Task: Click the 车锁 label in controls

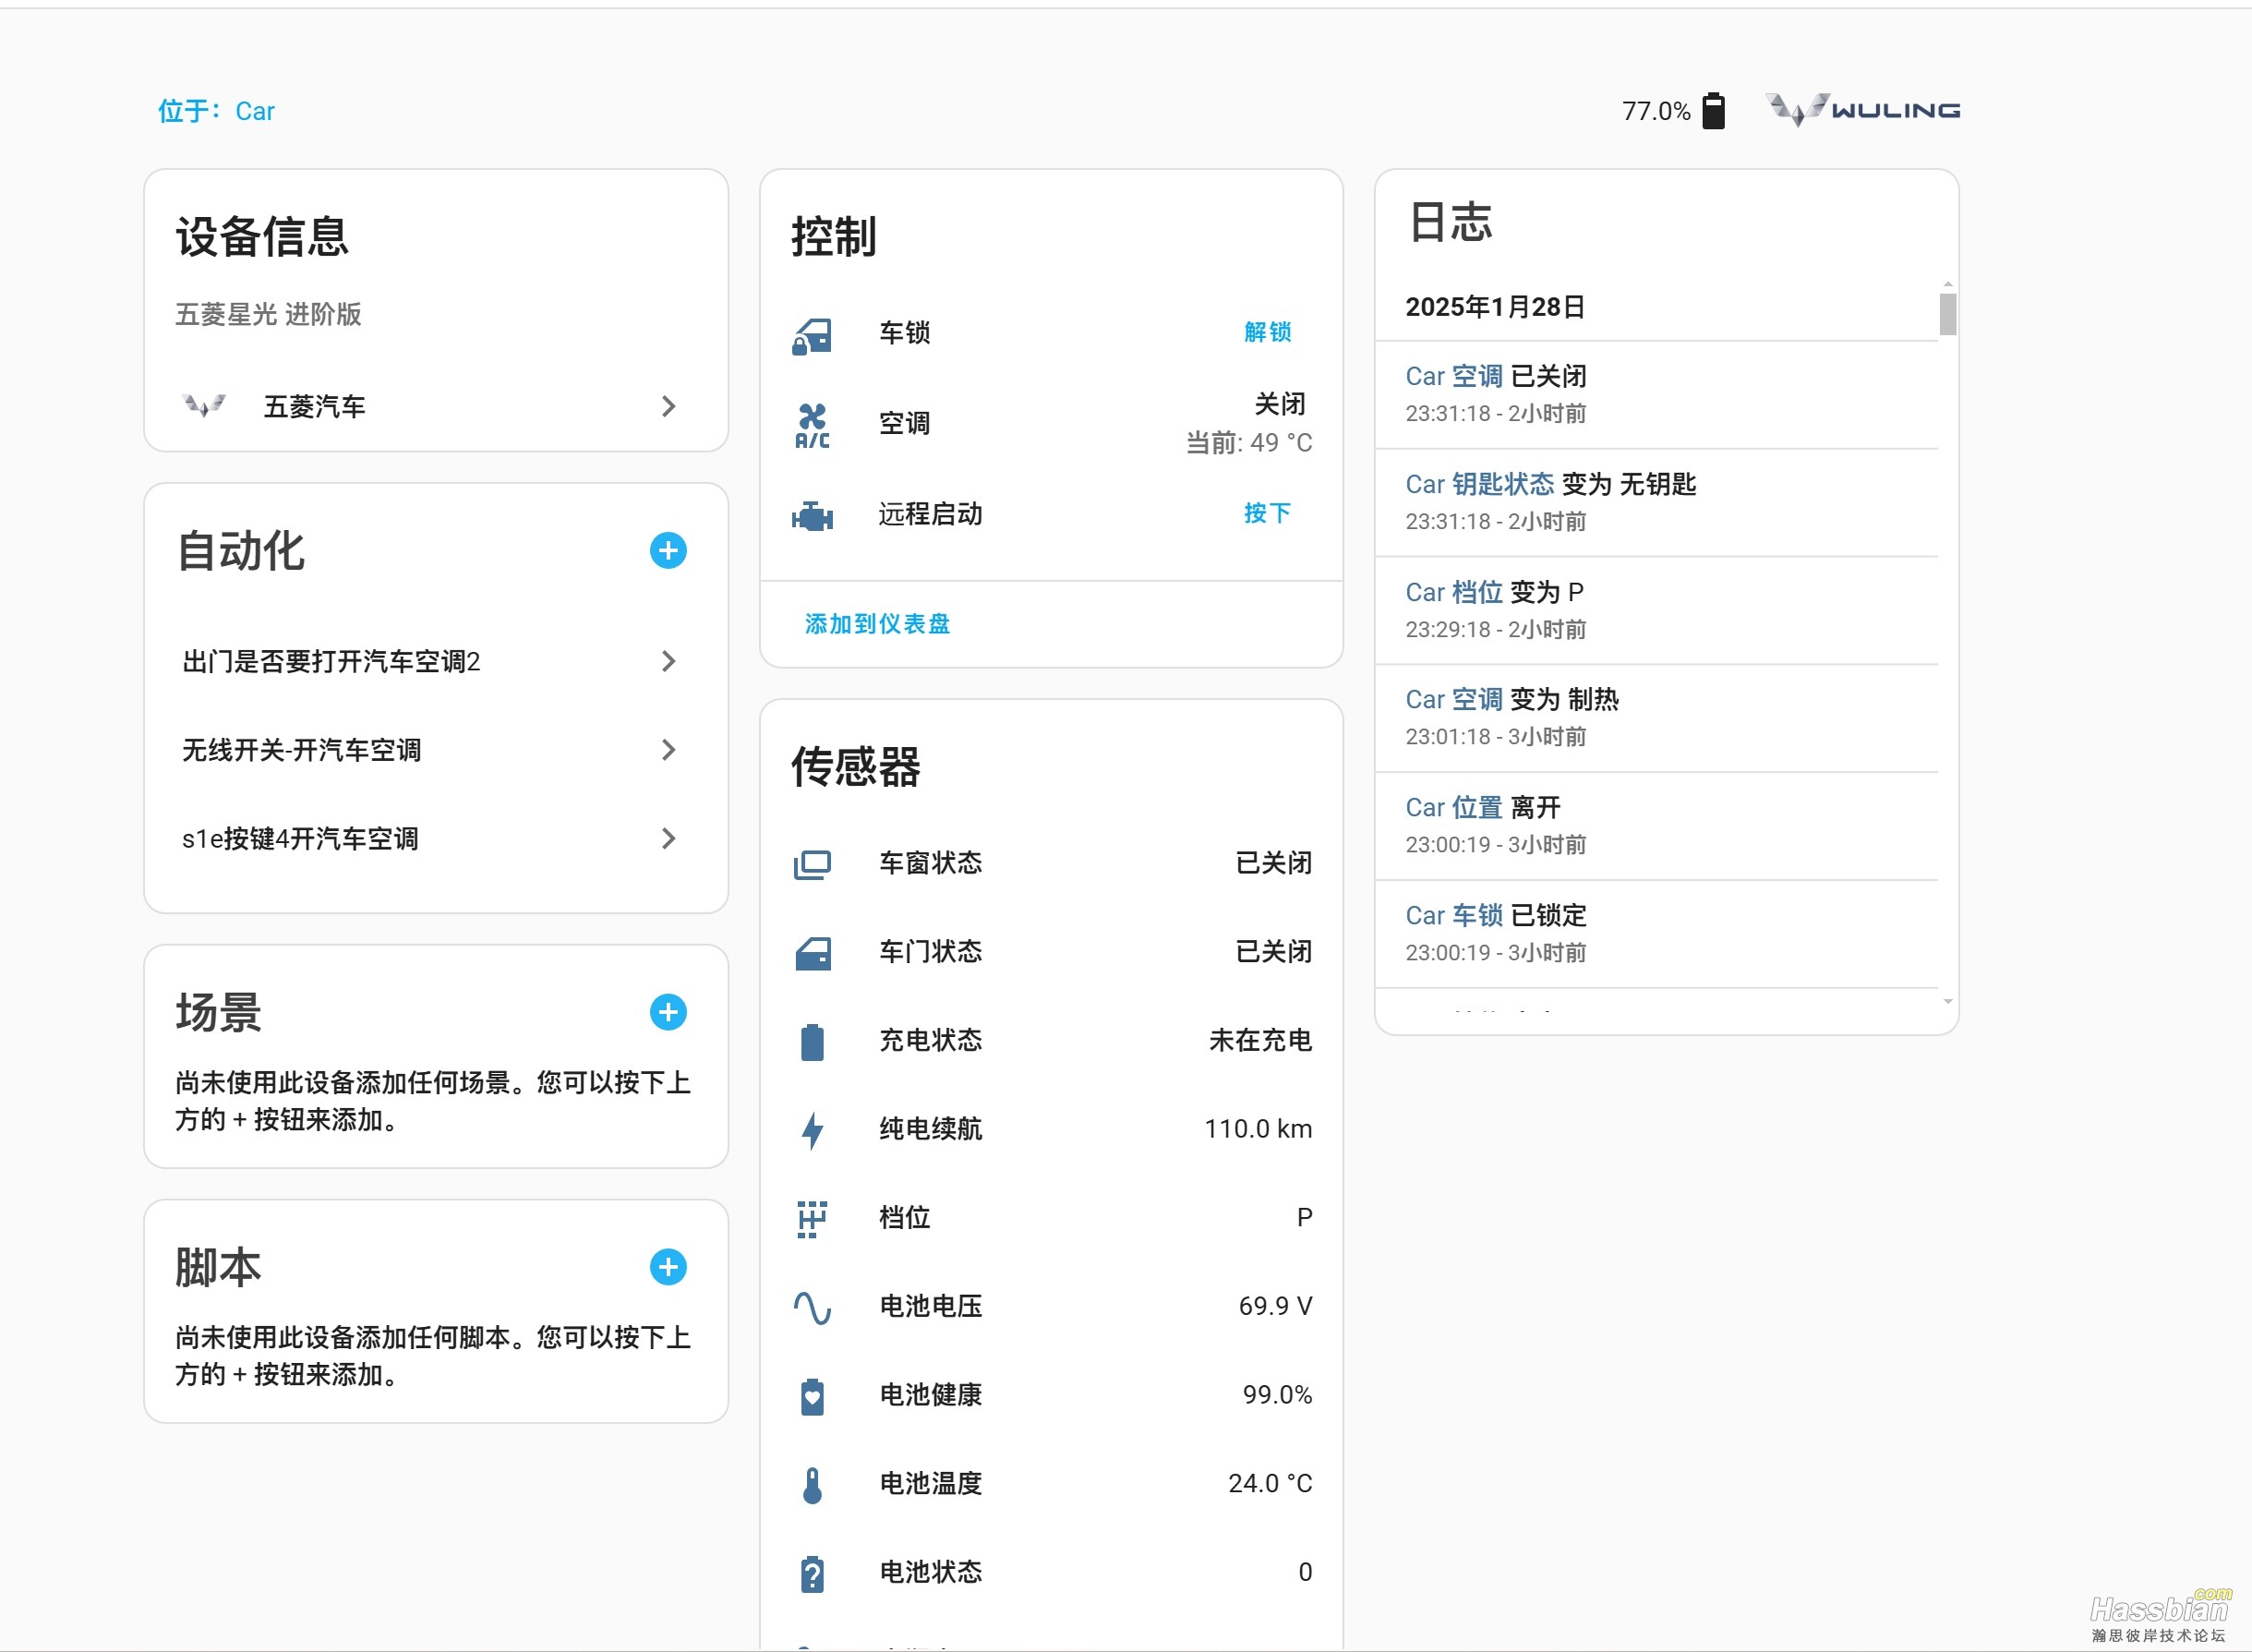Action: (904, 333)
